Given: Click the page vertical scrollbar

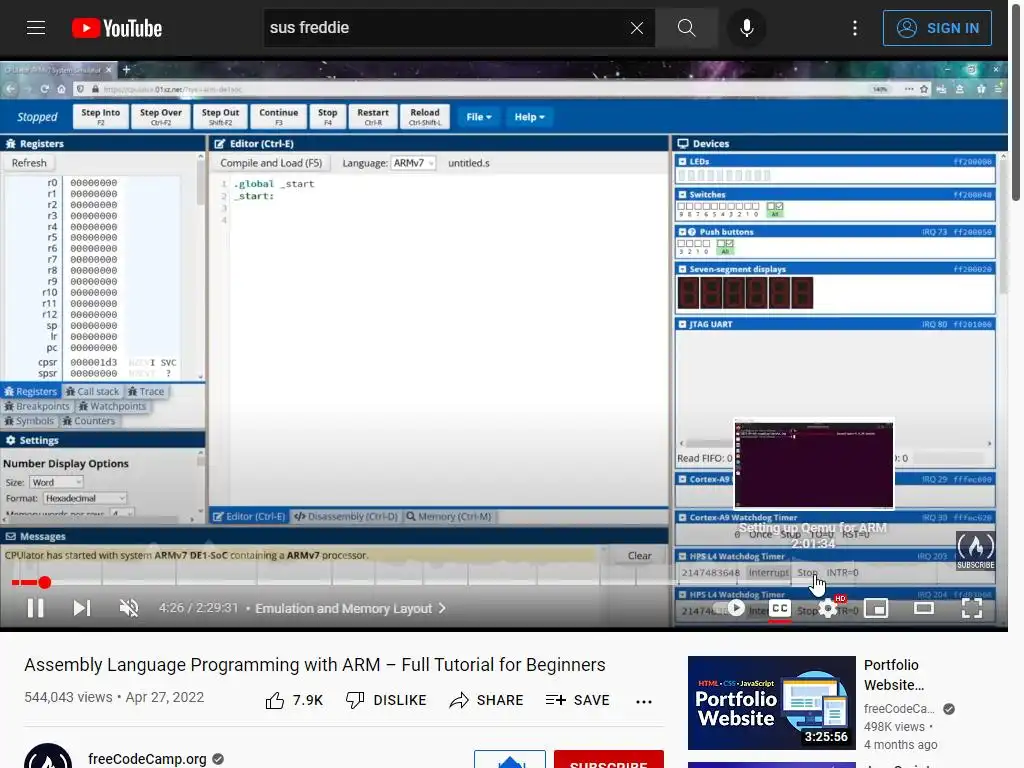Looking at the screenshot, I should pyautogui.click(x=1016, y=104).
